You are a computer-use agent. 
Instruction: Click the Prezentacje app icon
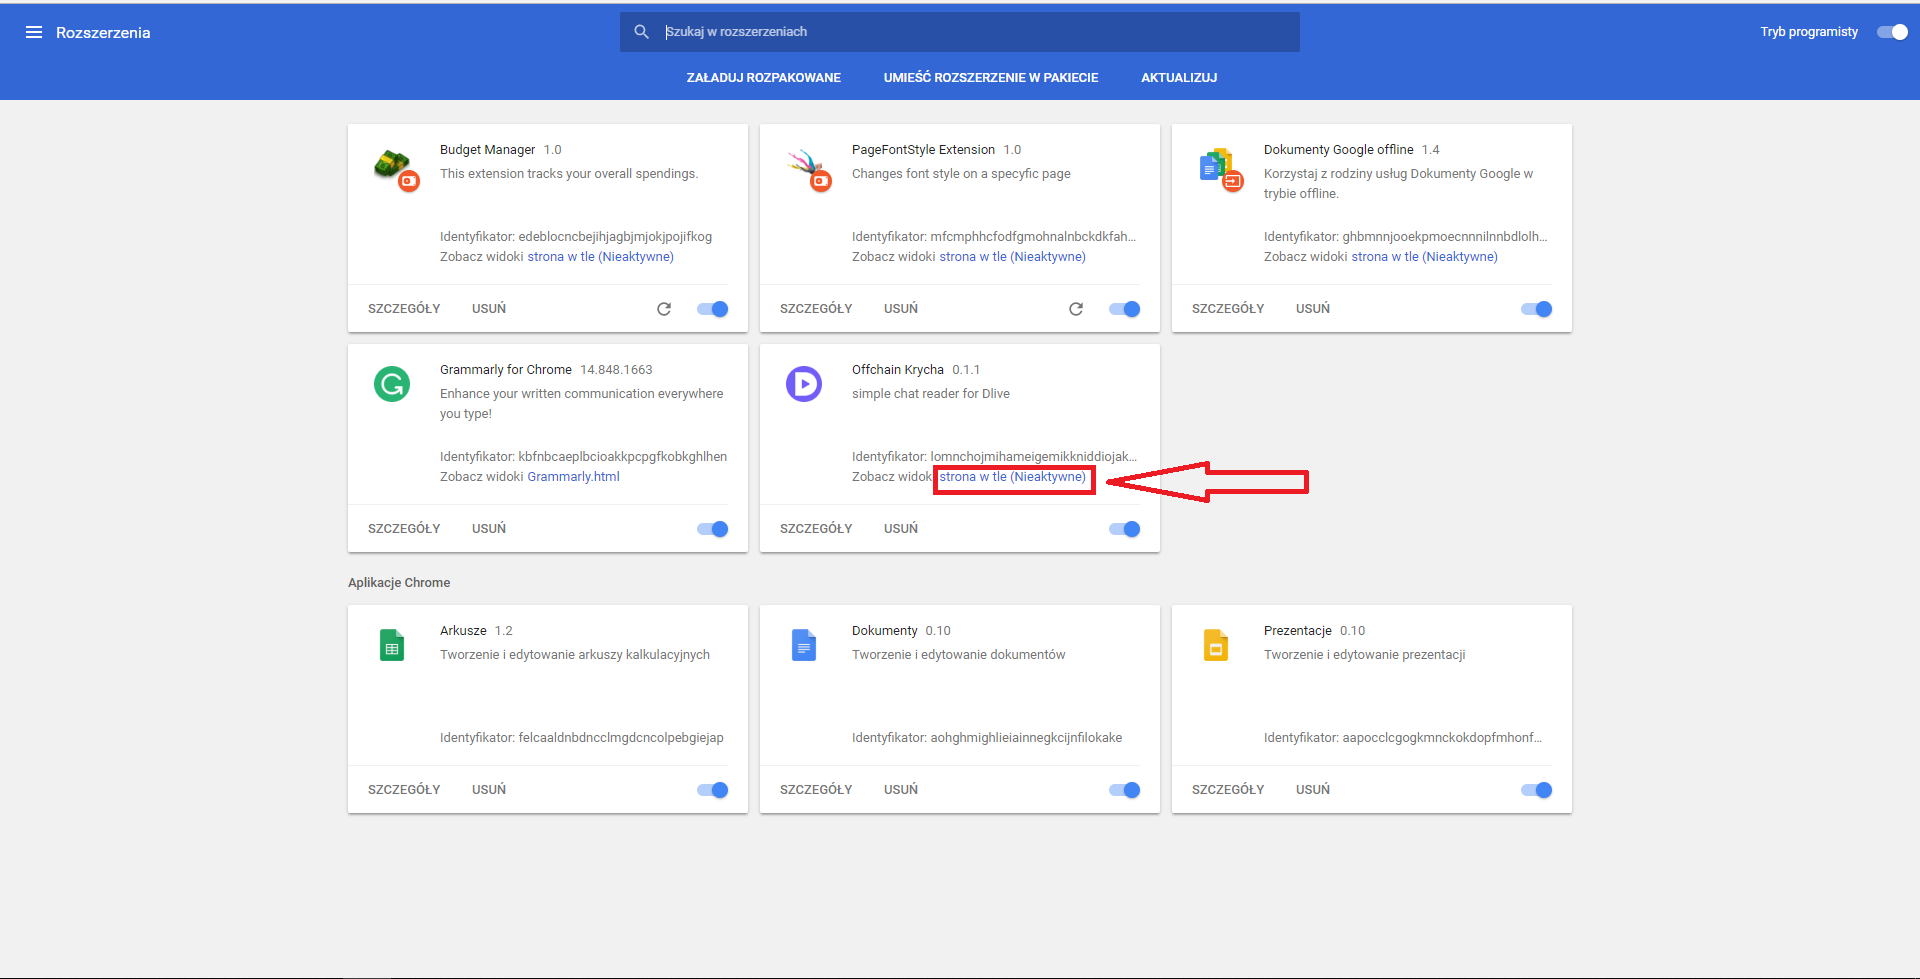tap(1216, 645)
